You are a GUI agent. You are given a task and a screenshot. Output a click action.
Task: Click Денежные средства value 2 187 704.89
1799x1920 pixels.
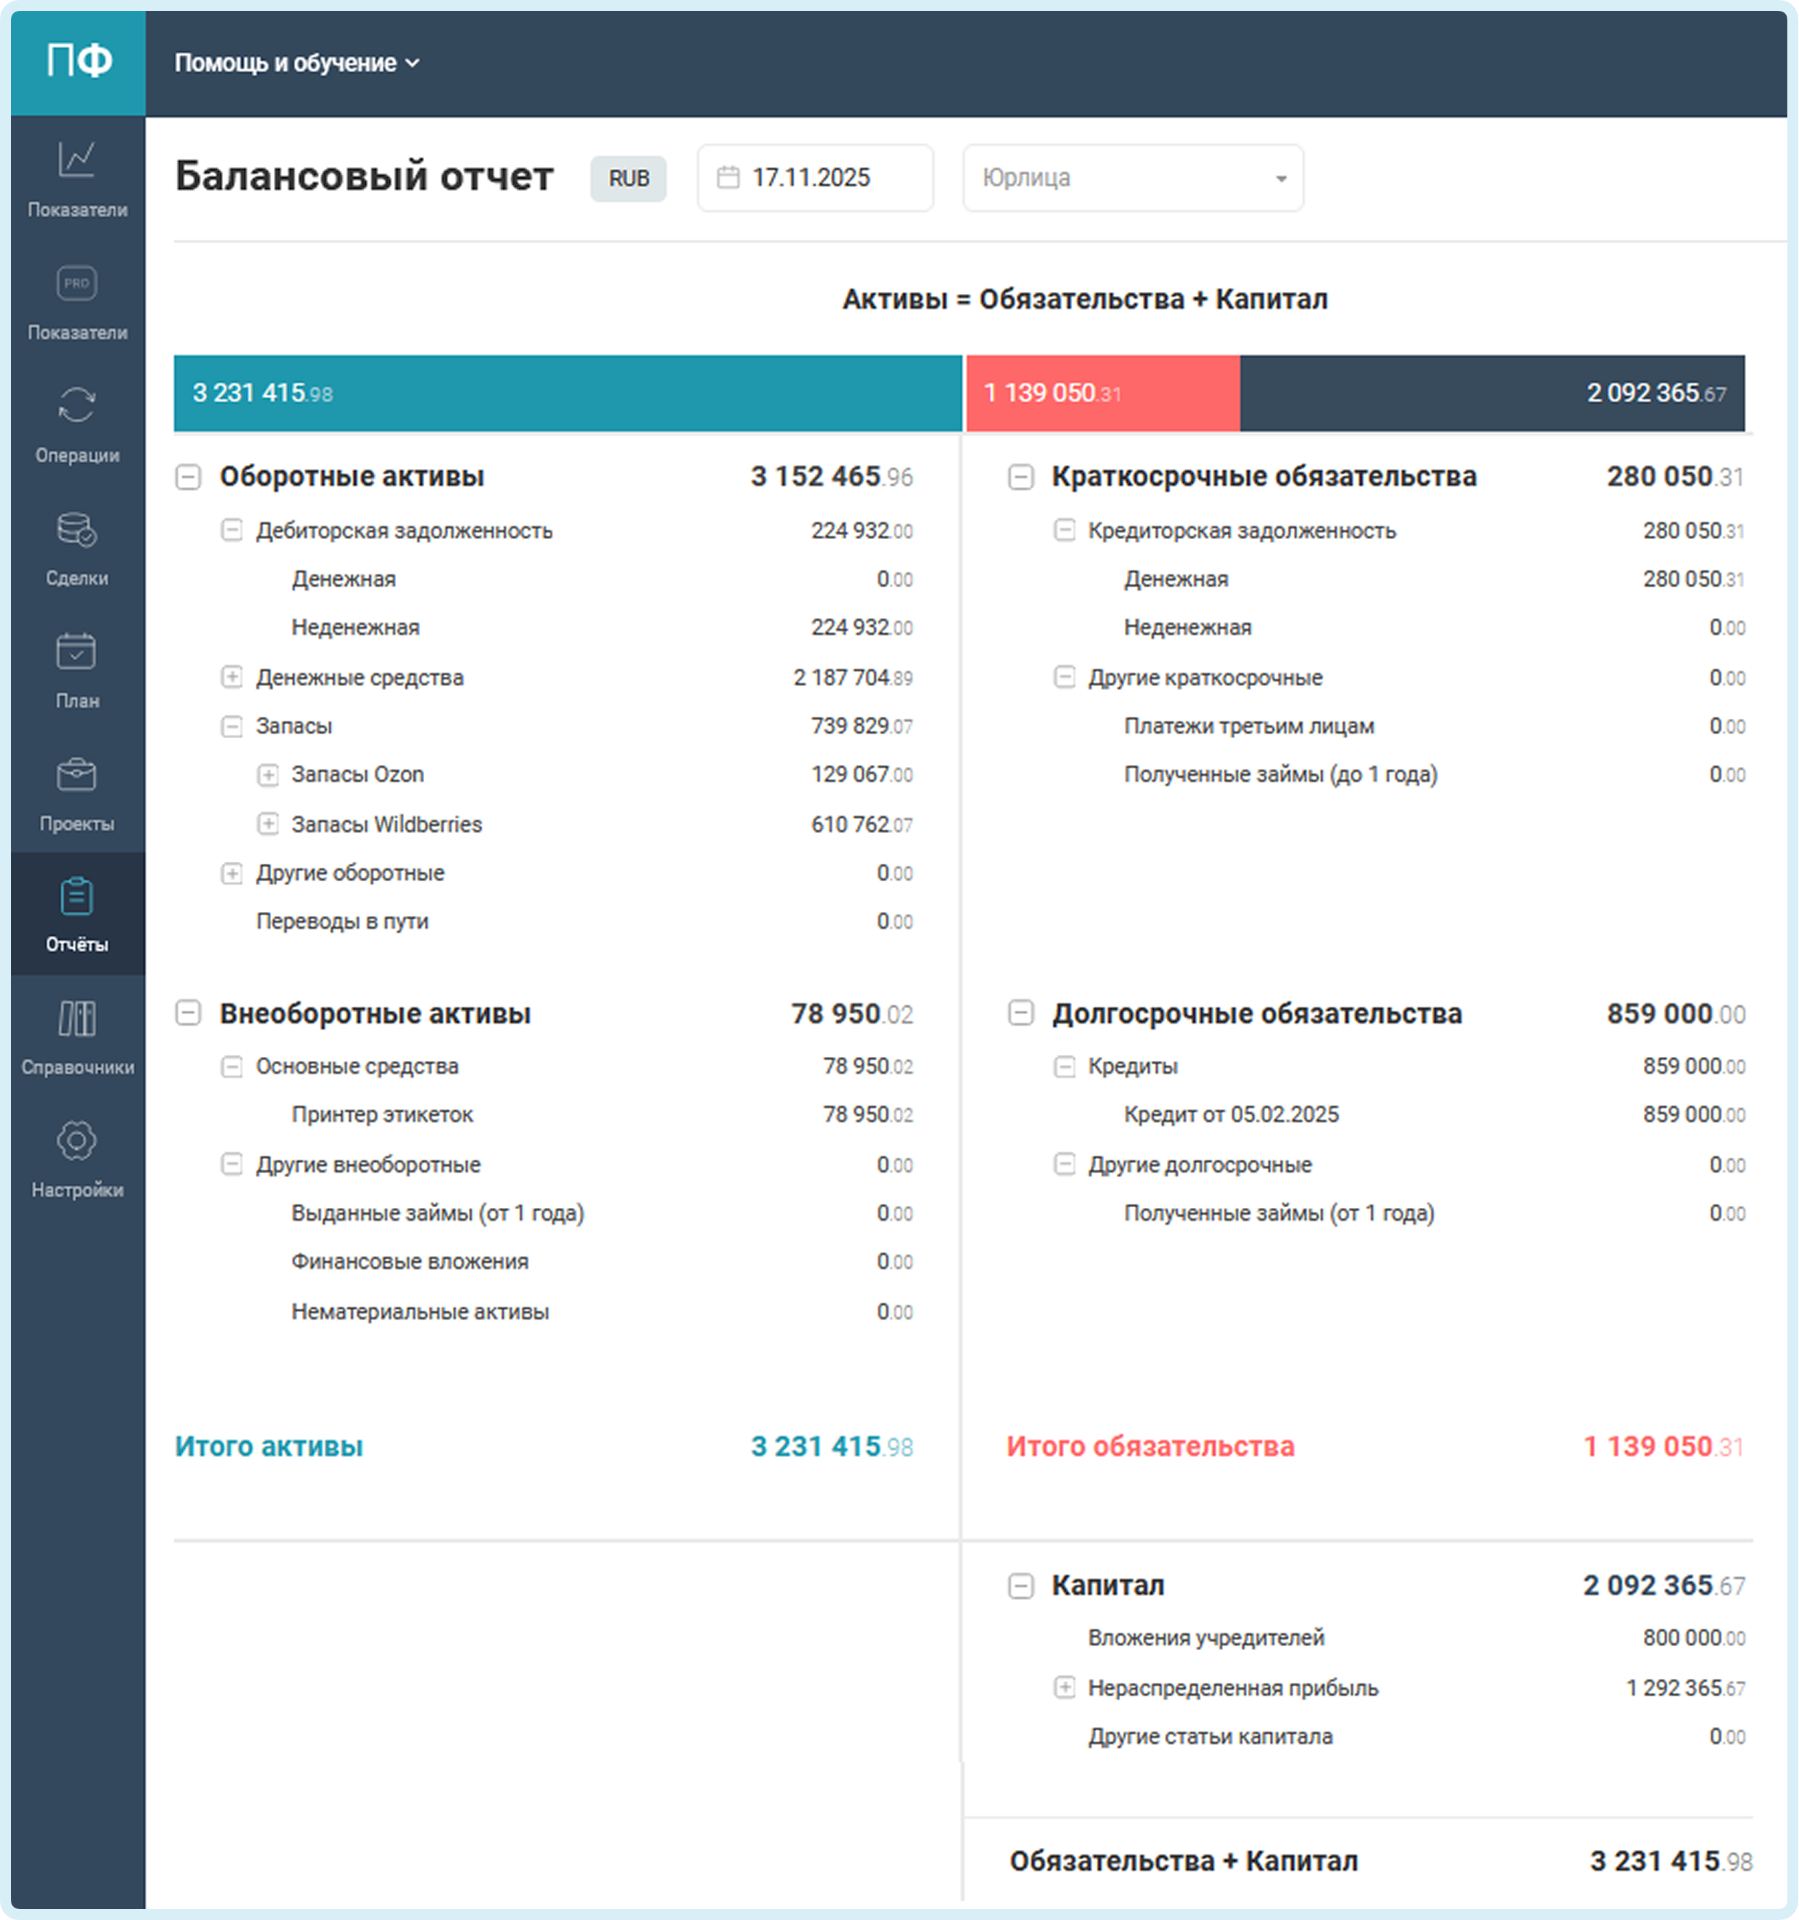pos(853,678)
